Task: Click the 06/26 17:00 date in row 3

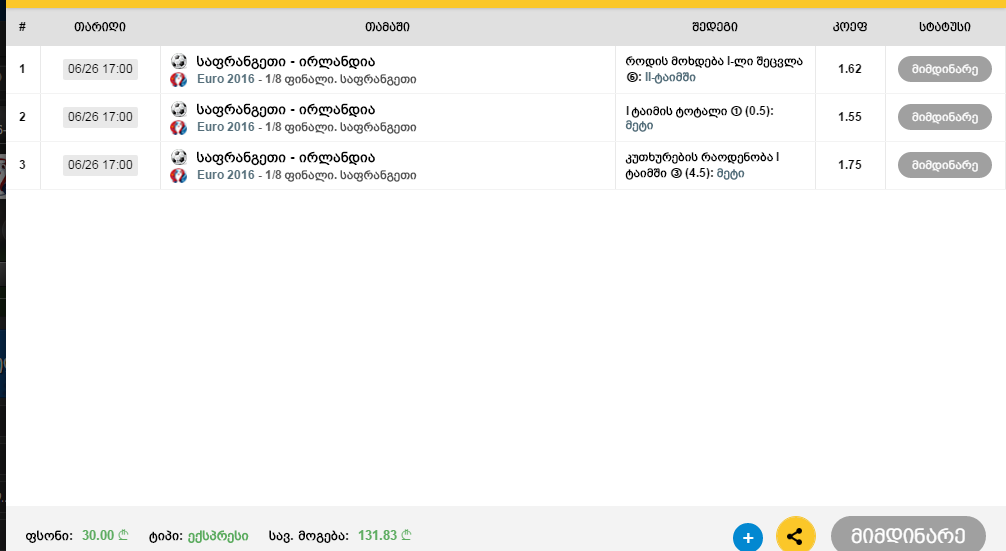Action: tap(100, 165)
